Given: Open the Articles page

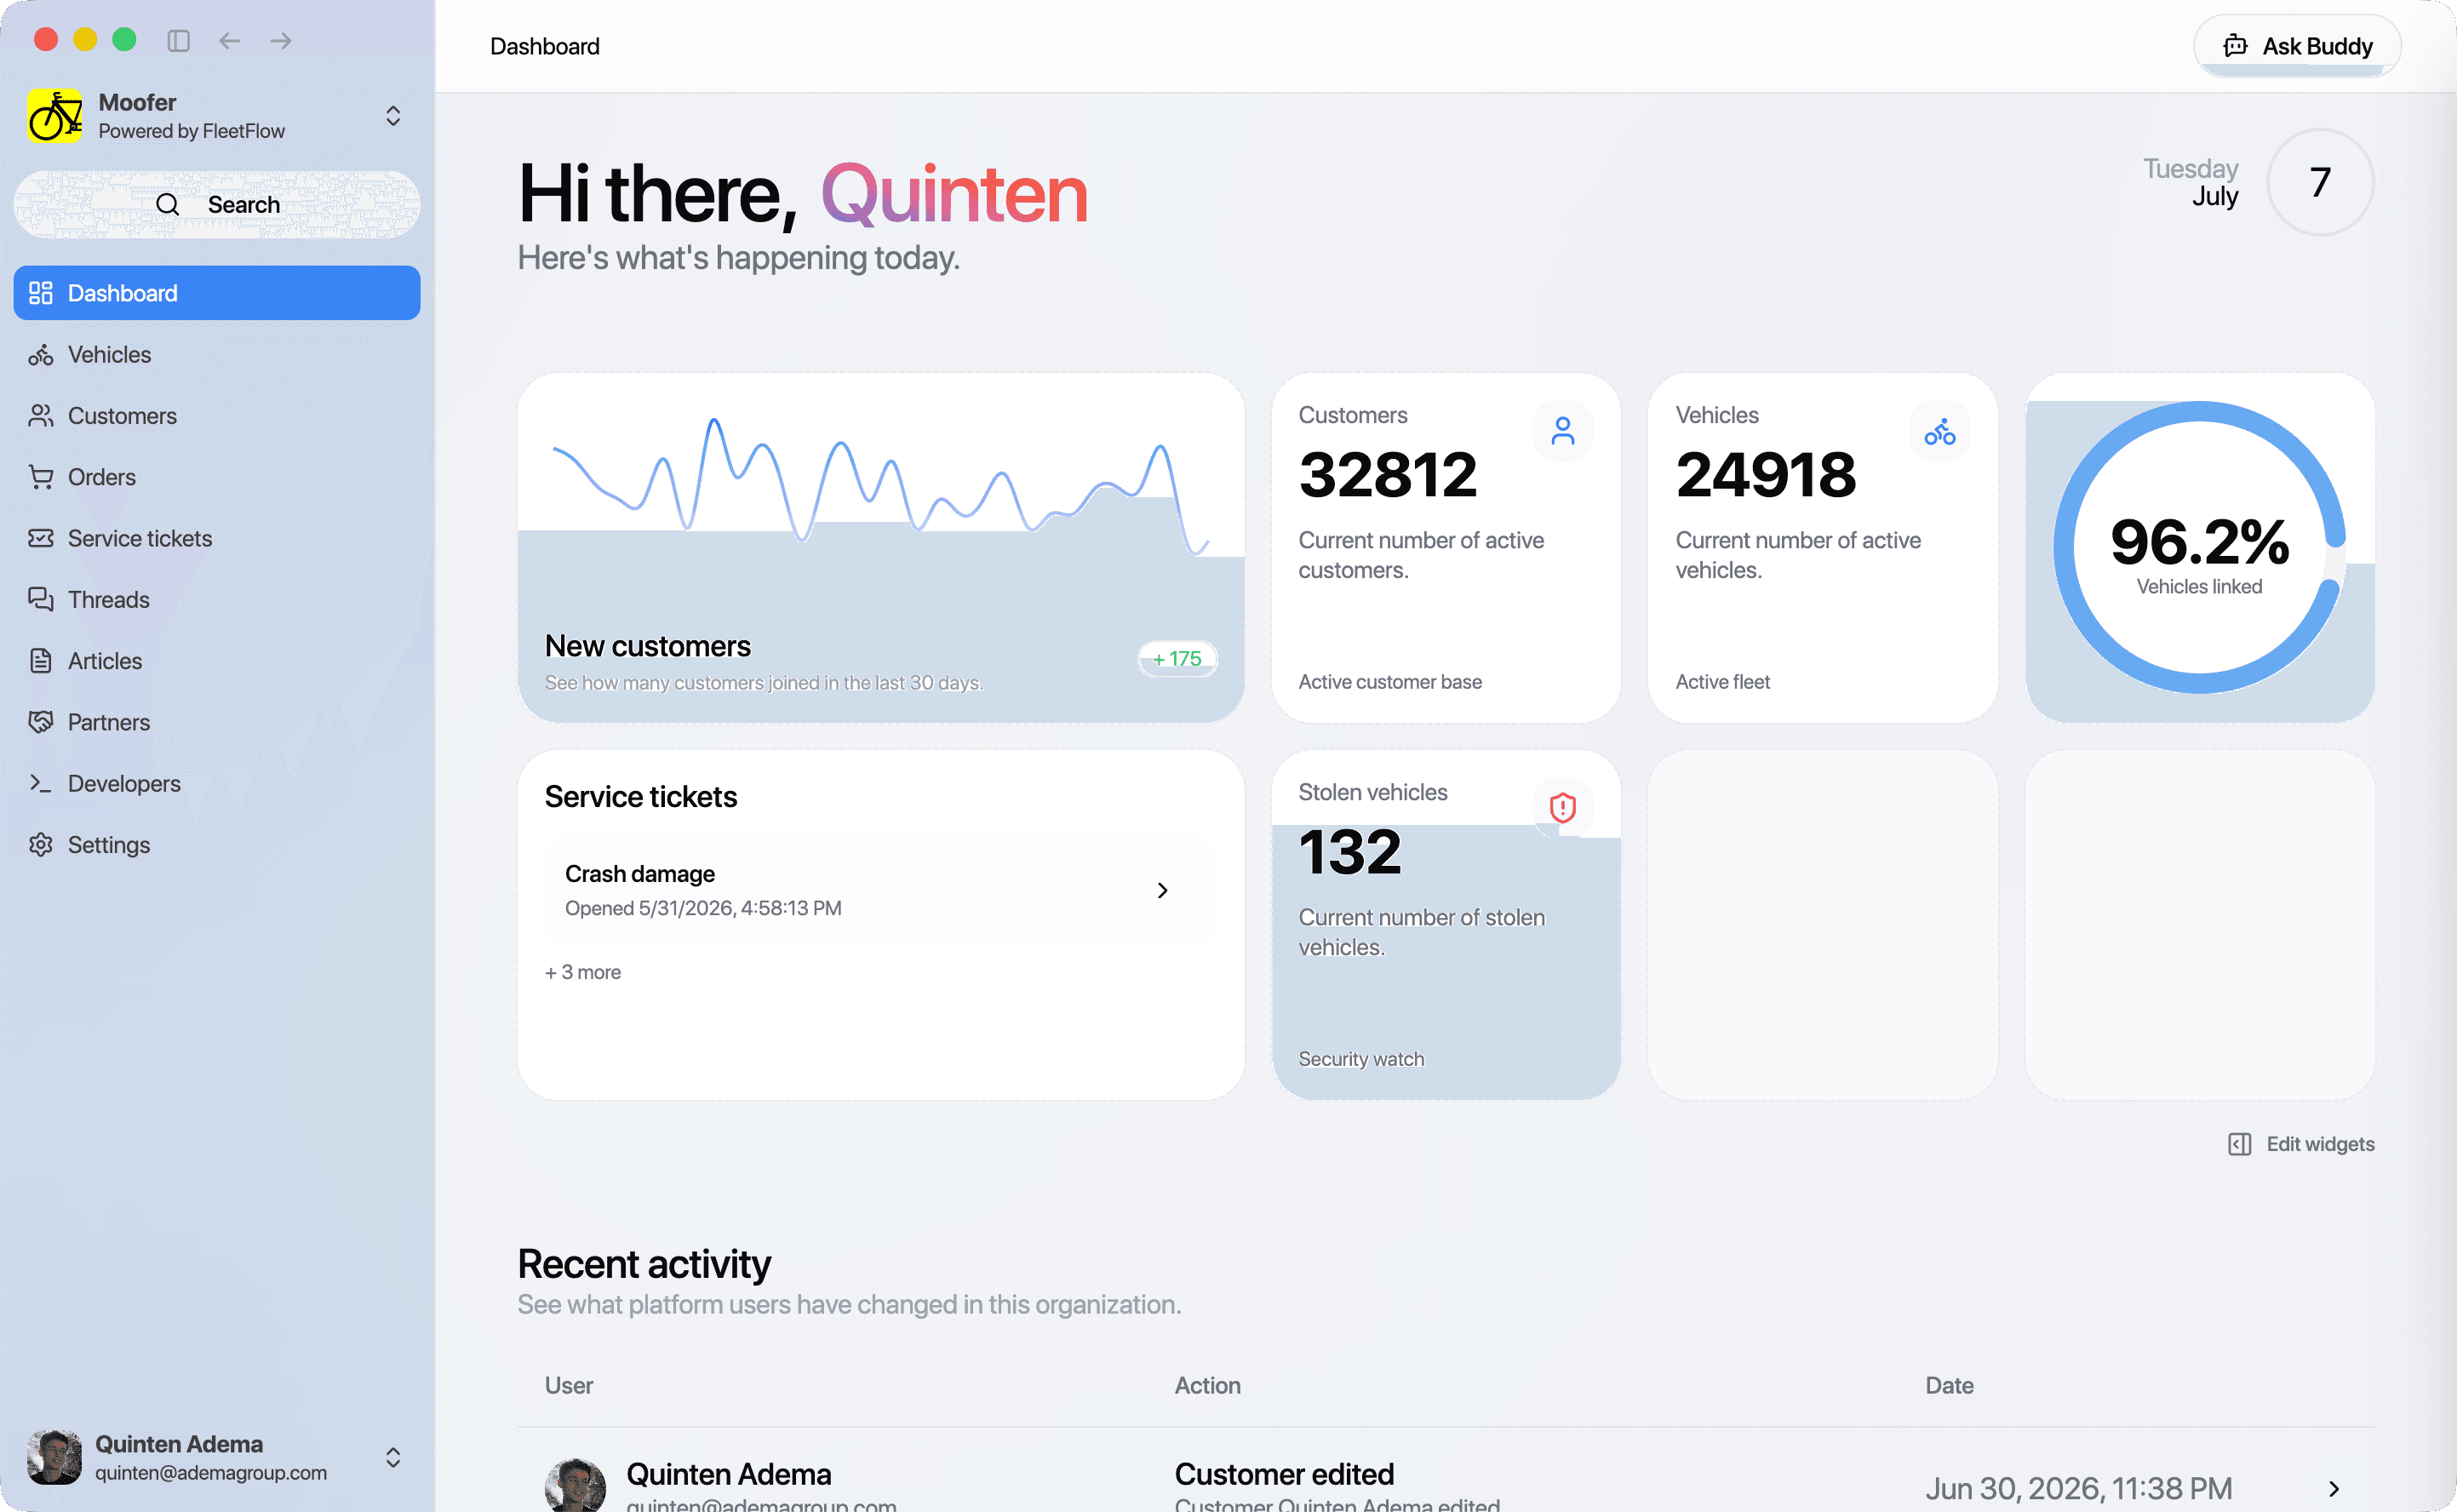Looking at the screenshot, I should [217, 661].
